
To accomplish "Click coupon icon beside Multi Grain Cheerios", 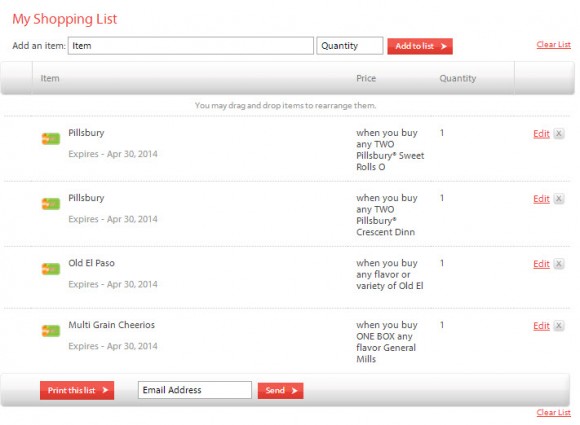I will click(x=51, y=331).
